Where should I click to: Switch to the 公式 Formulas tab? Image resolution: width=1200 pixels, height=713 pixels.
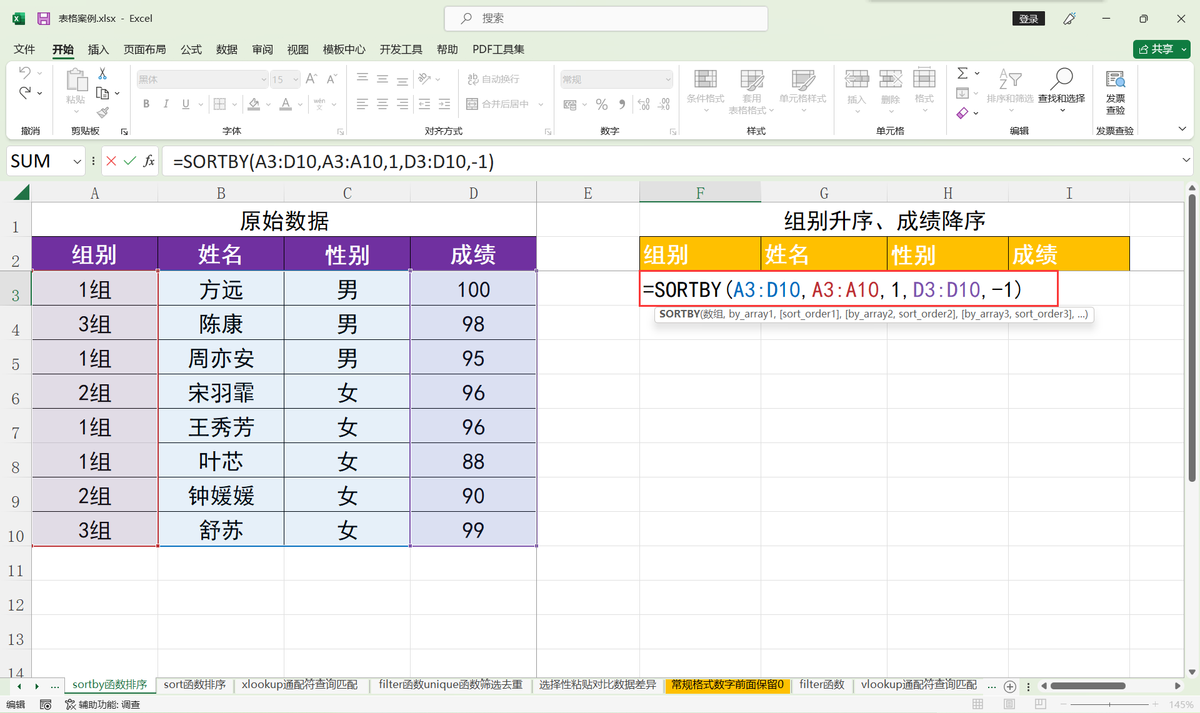pyautogui.click(x=191, y=49)
